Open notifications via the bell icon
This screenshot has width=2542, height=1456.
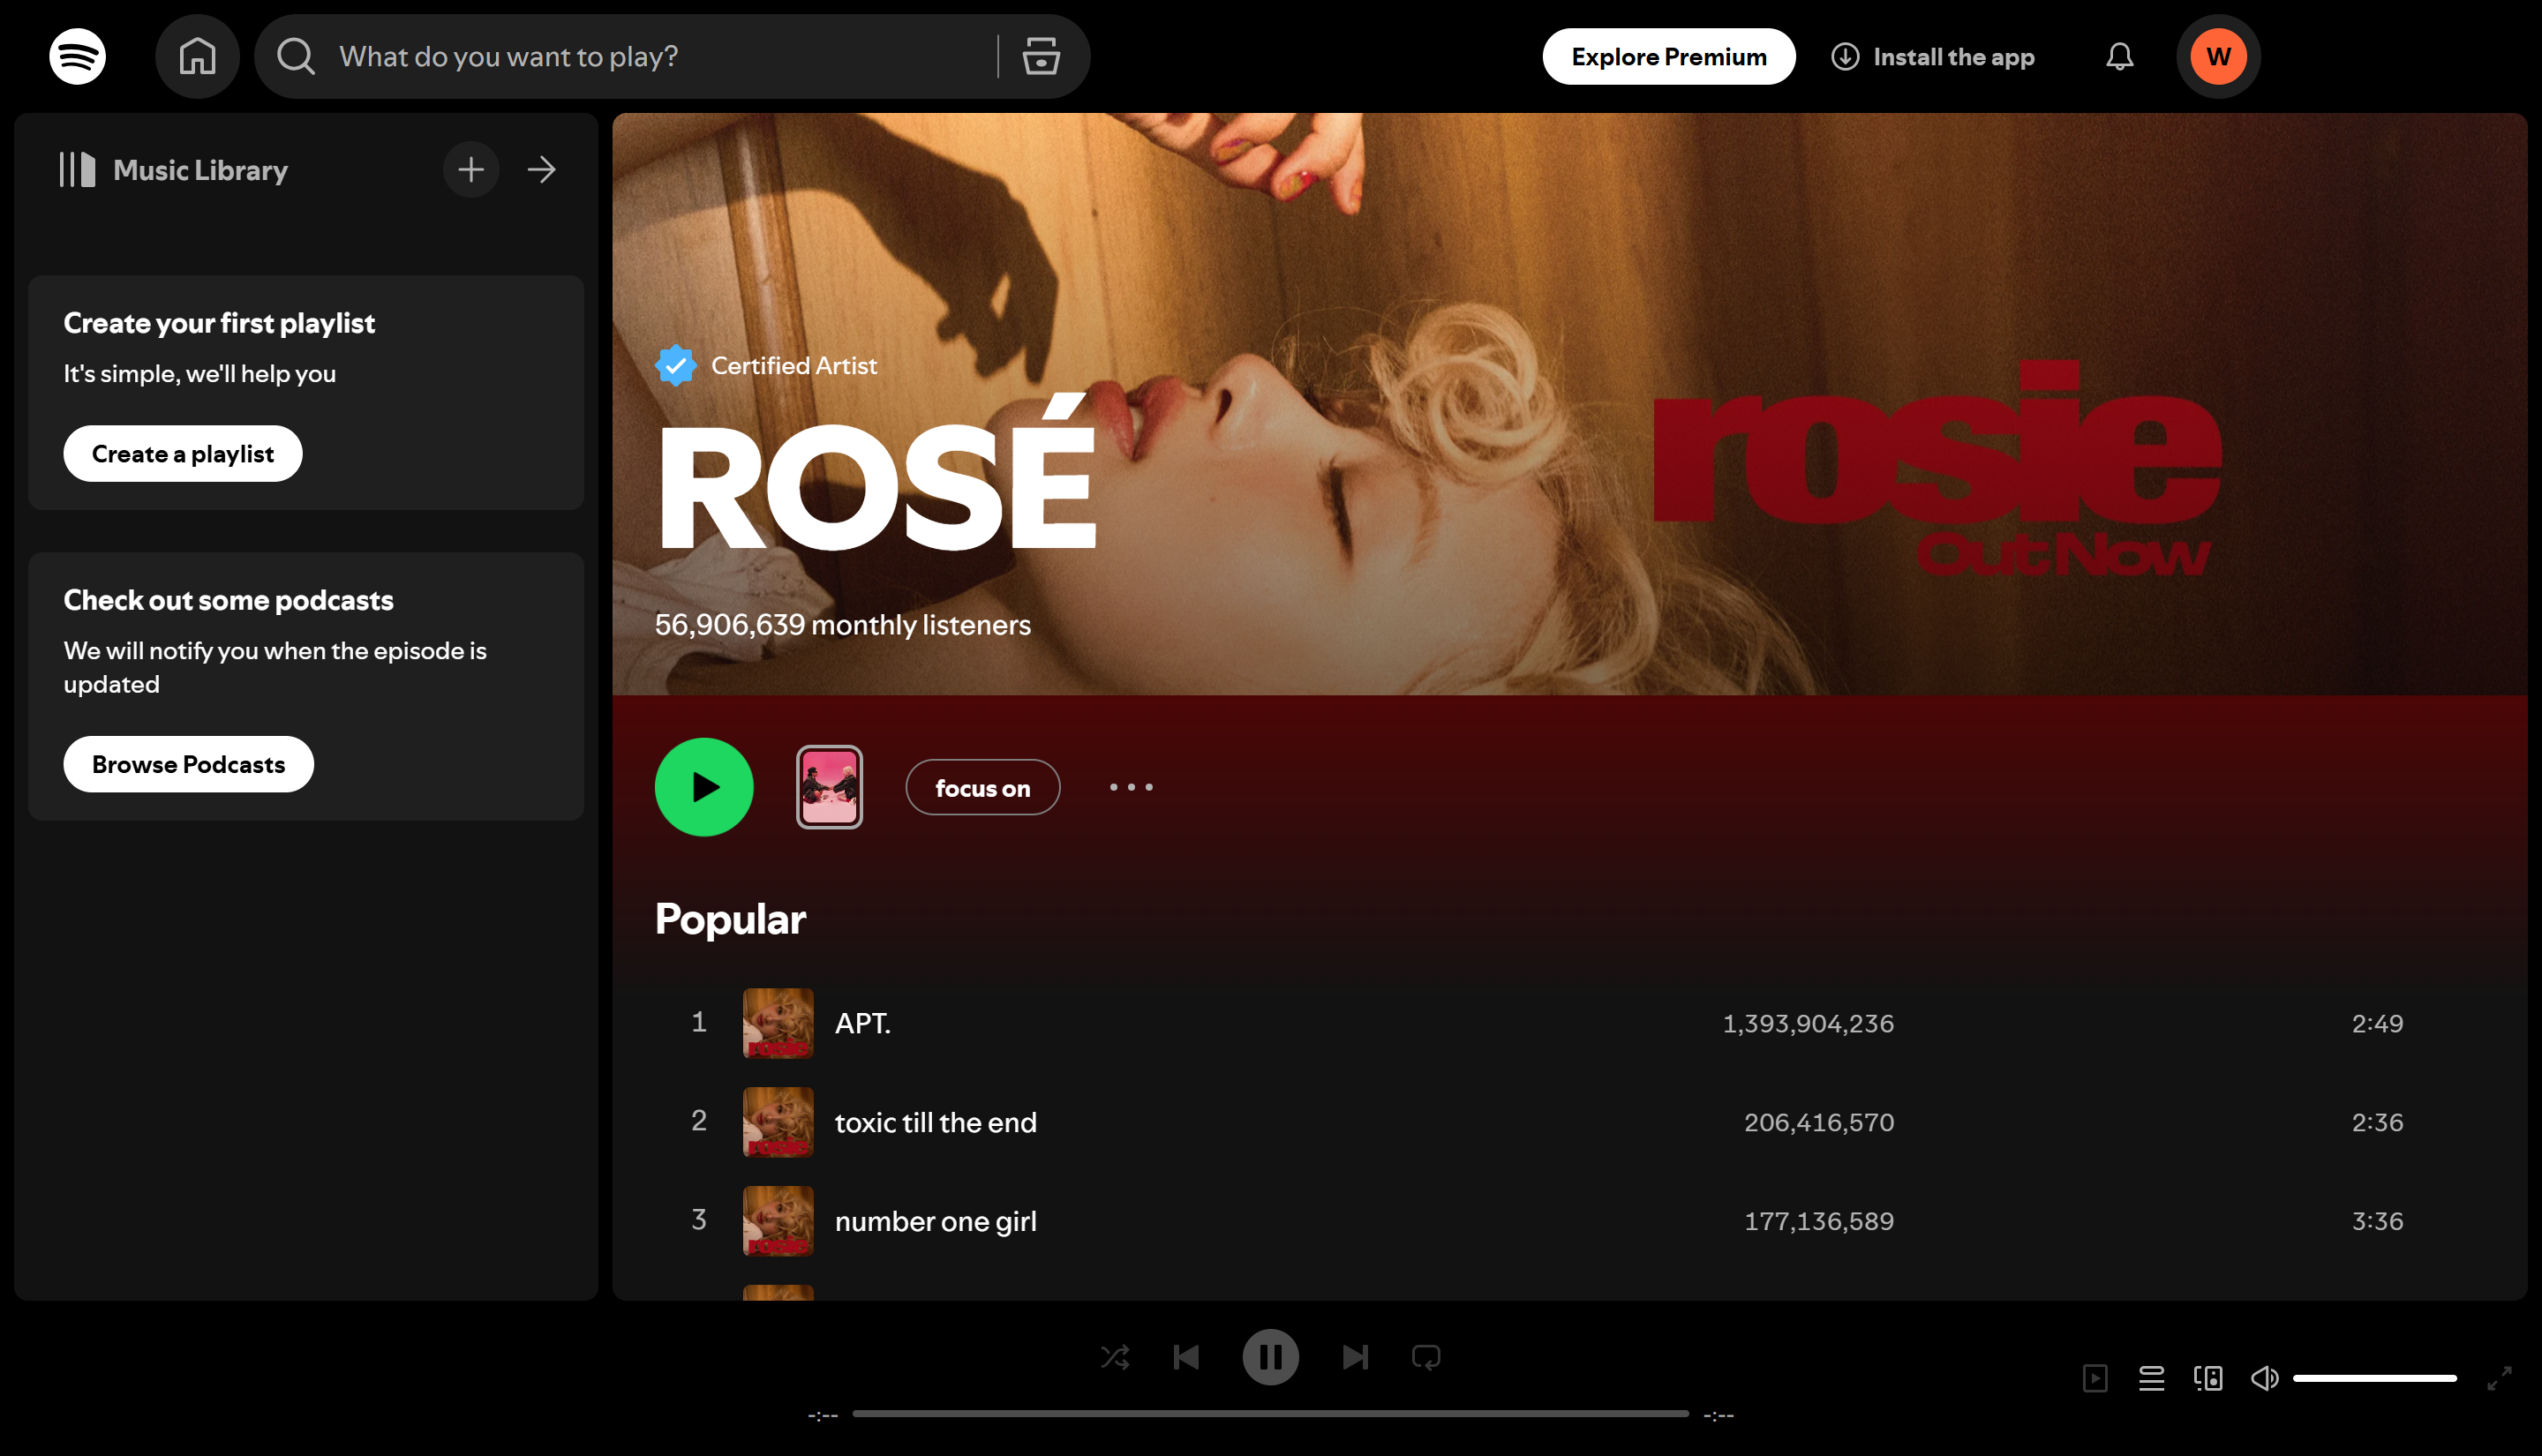pyautogui.click(x=2119, y=56)
